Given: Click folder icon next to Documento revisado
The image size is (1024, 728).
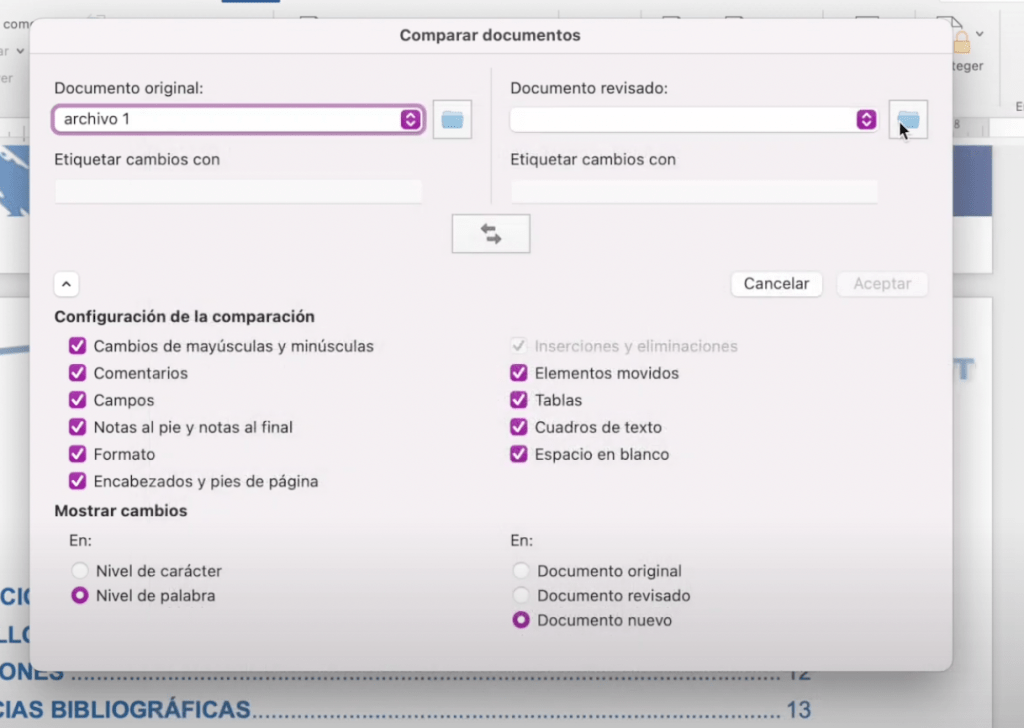Looking at the screenshot, I should [907, 120].
